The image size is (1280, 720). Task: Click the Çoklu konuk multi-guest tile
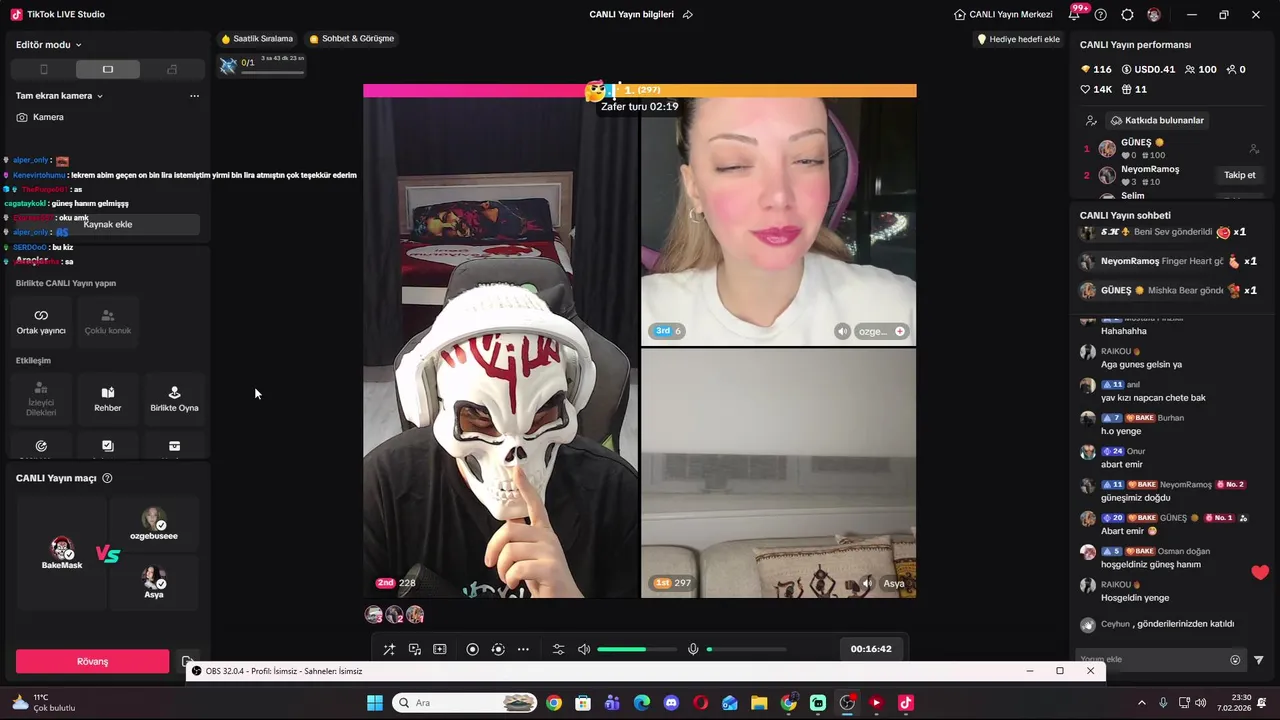tap(108, 321)
